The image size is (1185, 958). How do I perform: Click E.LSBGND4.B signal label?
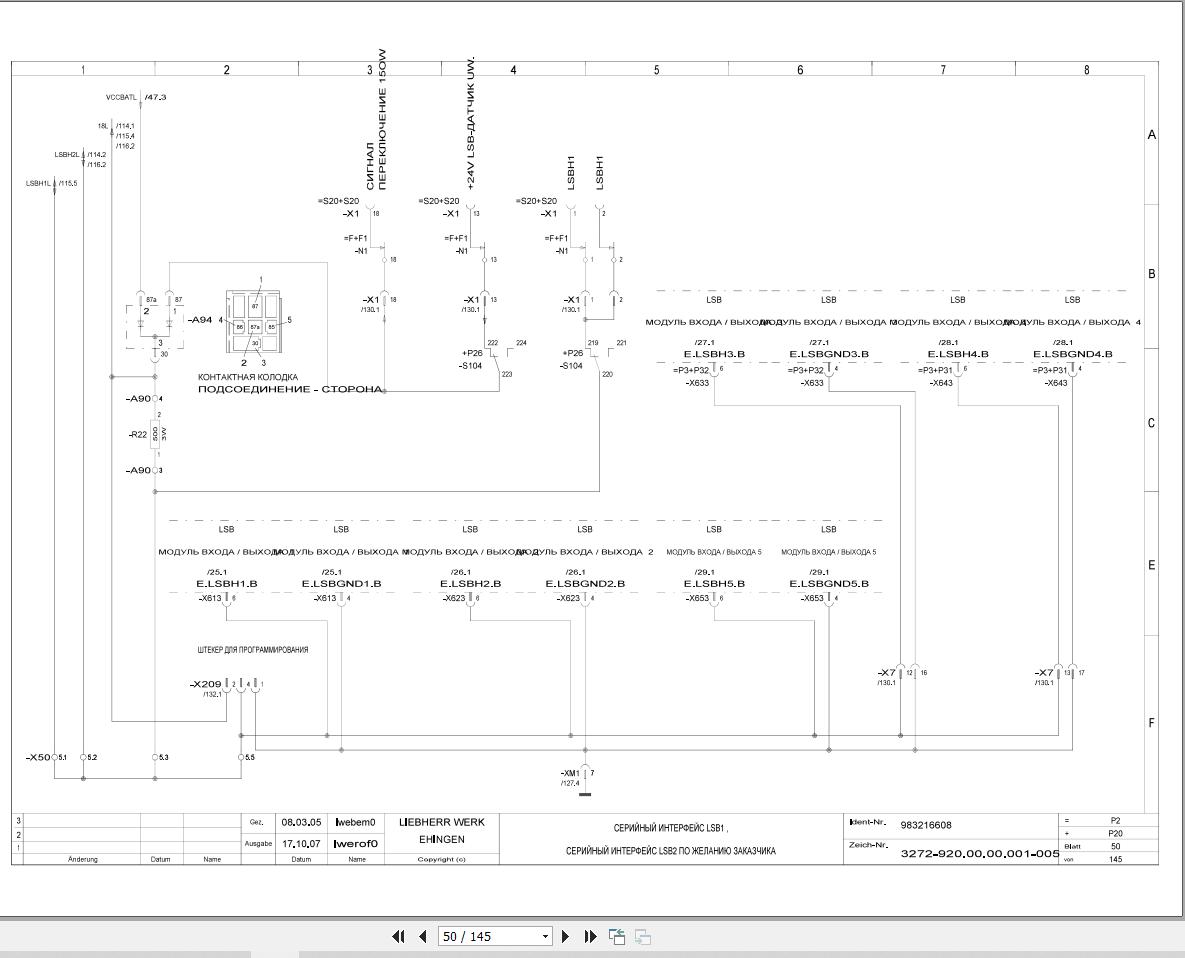coord(1073,354)
